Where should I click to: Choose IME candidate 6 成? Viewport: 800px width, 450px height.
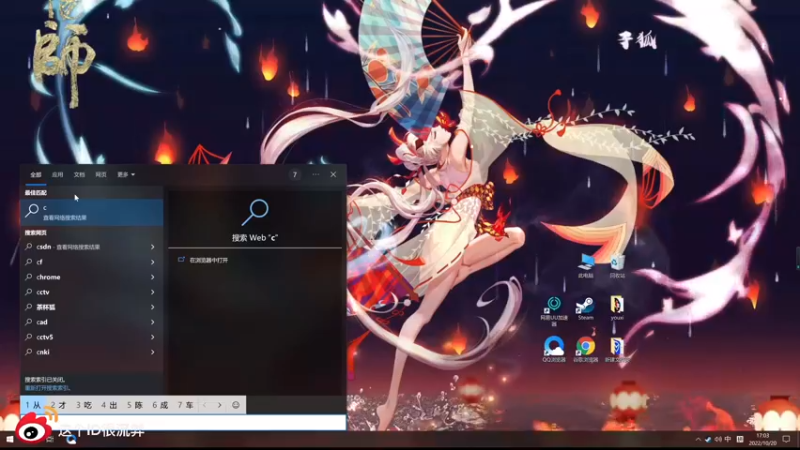(x=160, y=405)
